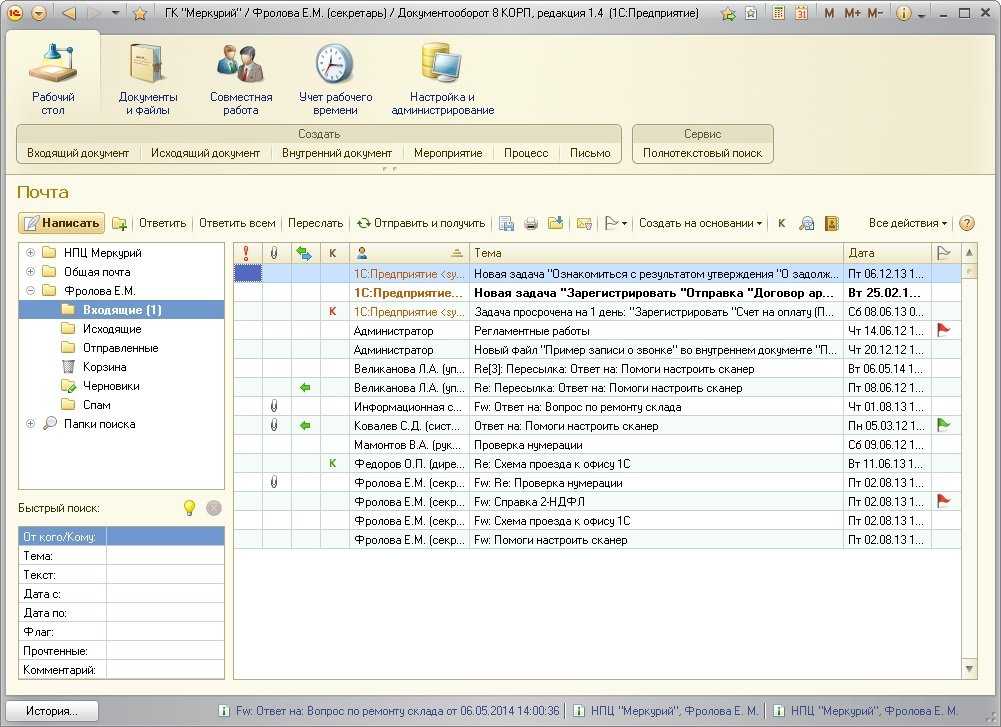The height and width of the screenshot is (727, 1001).
Task: Toggle green flag on Ковалев С.Д. message
Action: tap(942, 425)
